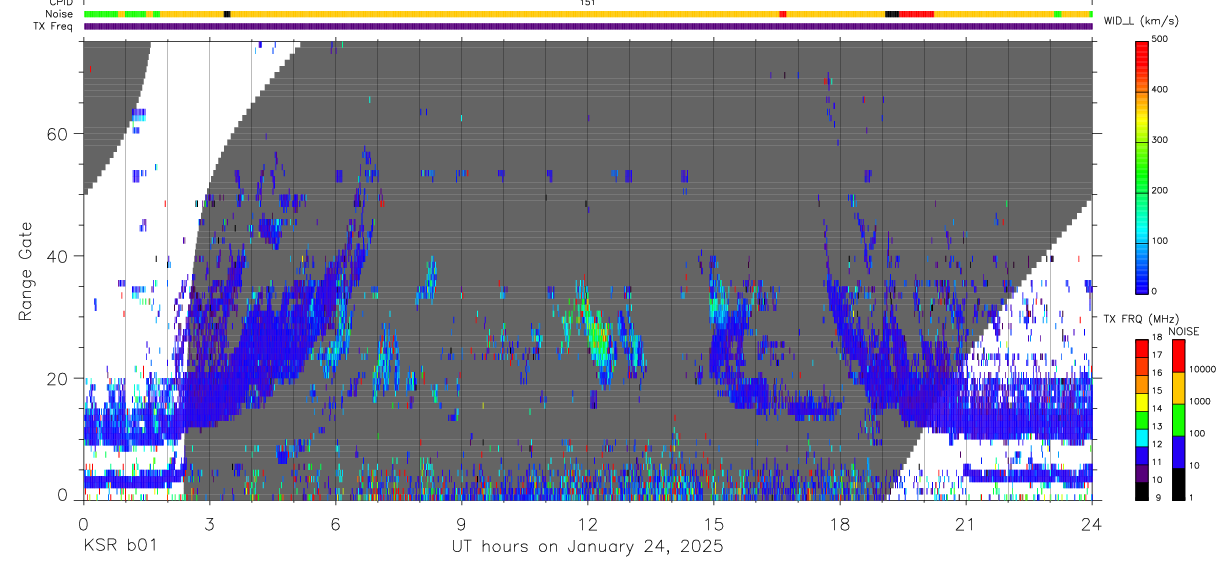Click the 'WID⊥ (km/s)' colorbar title
The height and width of the screenshot is (567, 1228).
pyautogui.click(x=1140, y=21)
